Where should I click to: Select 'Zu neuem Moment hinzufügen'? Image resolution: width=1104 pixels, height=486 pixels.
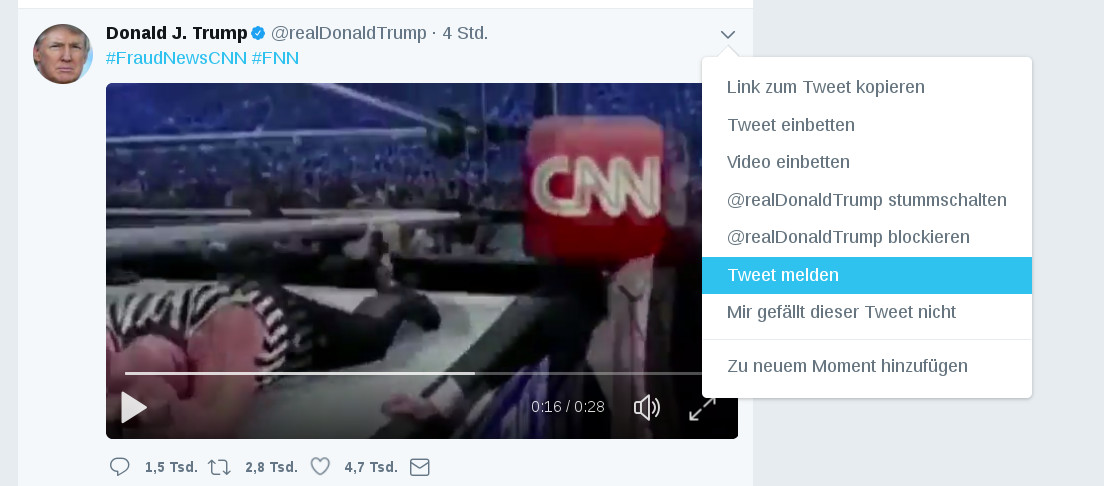(x=848, y=366)
